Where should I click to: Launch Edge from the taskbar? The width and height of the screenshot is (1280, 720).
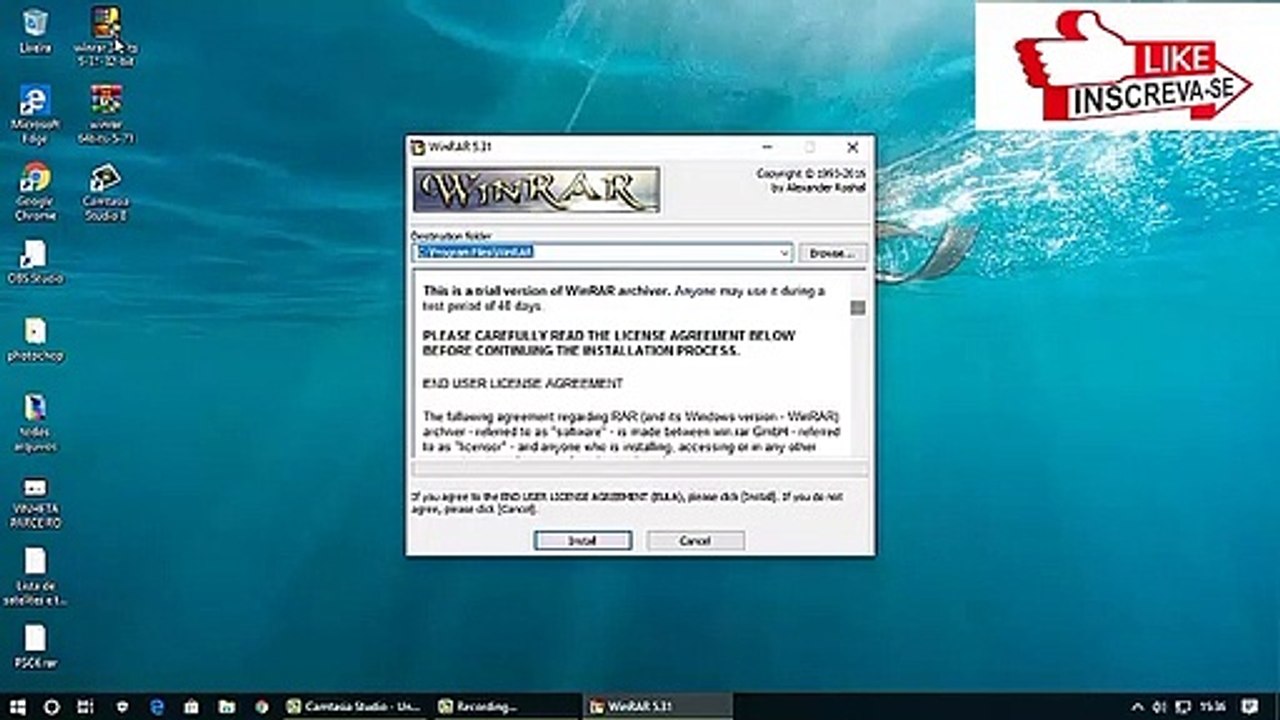click(156, 706)
